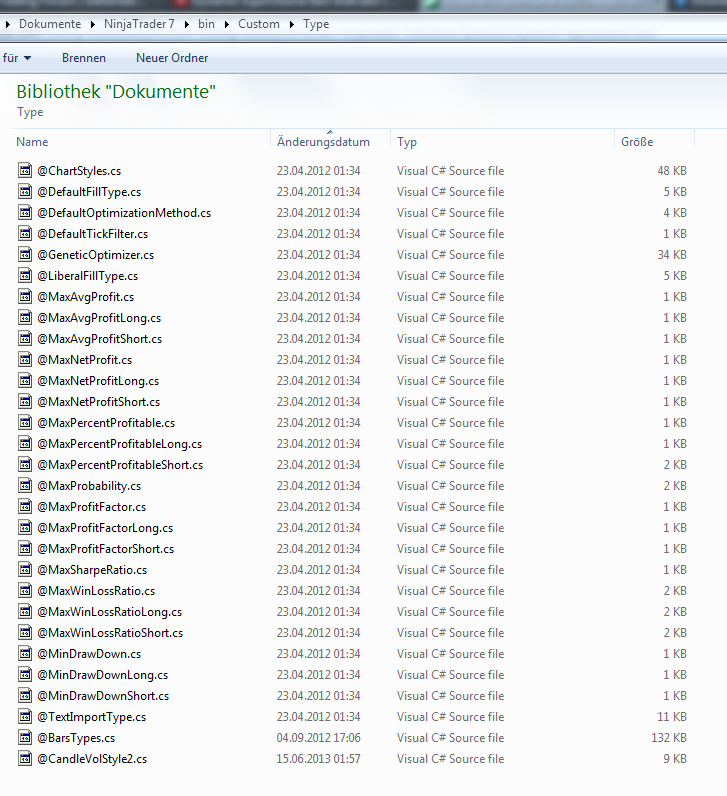Screen dimensions: 727x796
Task: Select the file name @DefaultTickFilter.cs
Action: [x=92, y=234]
